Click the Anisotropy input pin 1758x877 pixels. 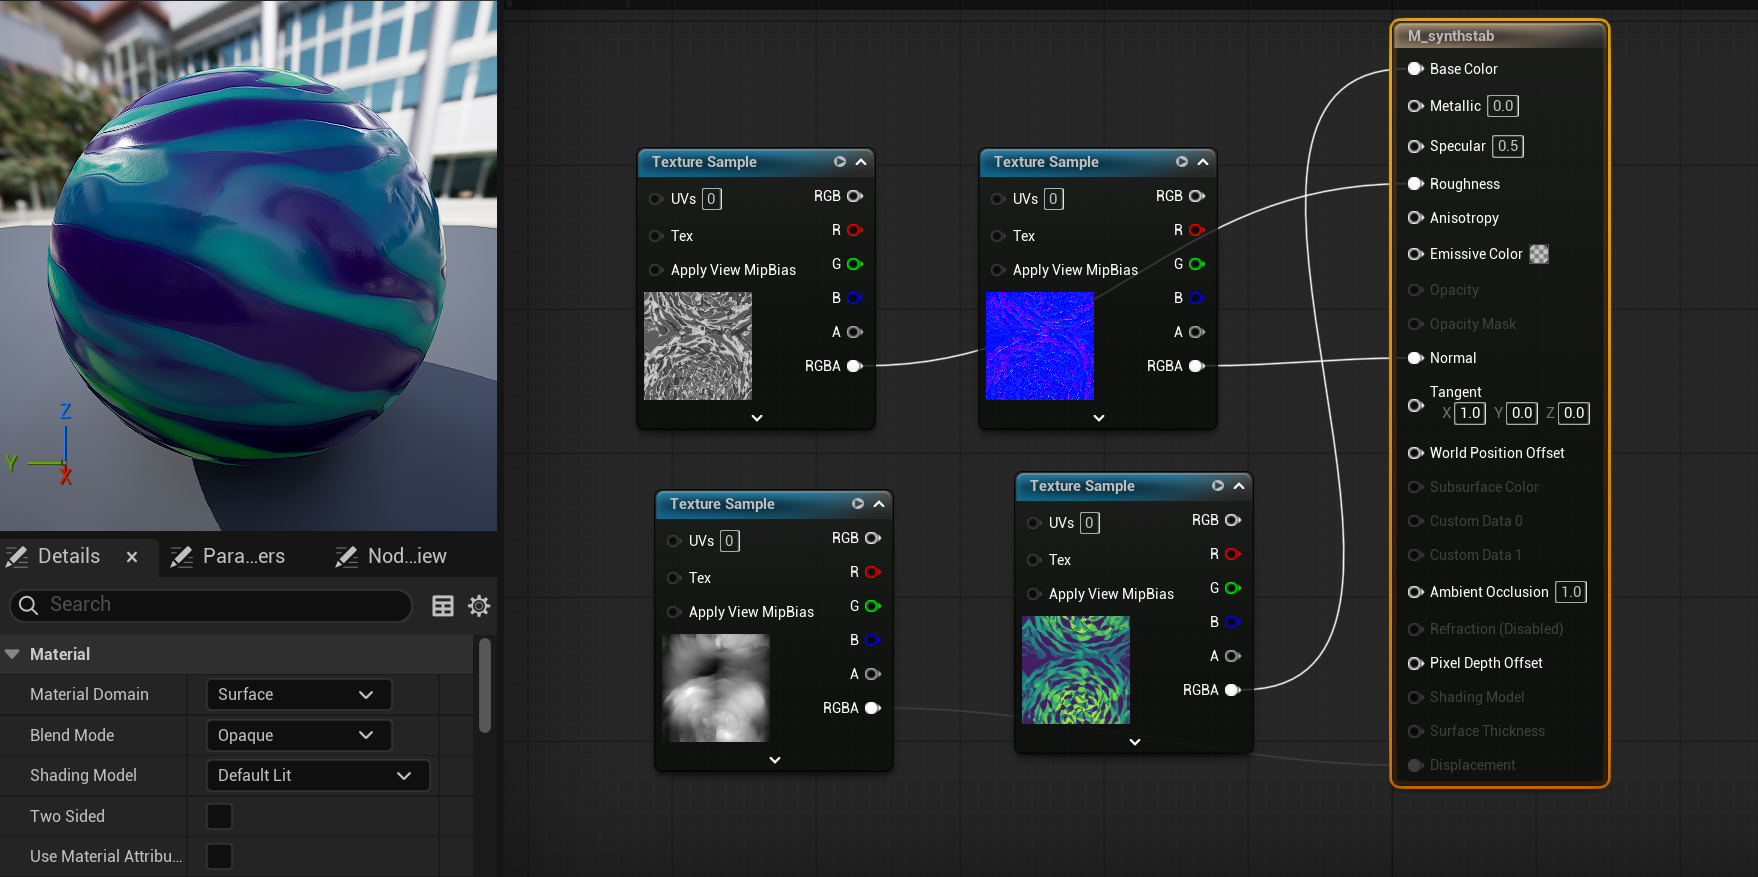click(x=1416, y=218)
